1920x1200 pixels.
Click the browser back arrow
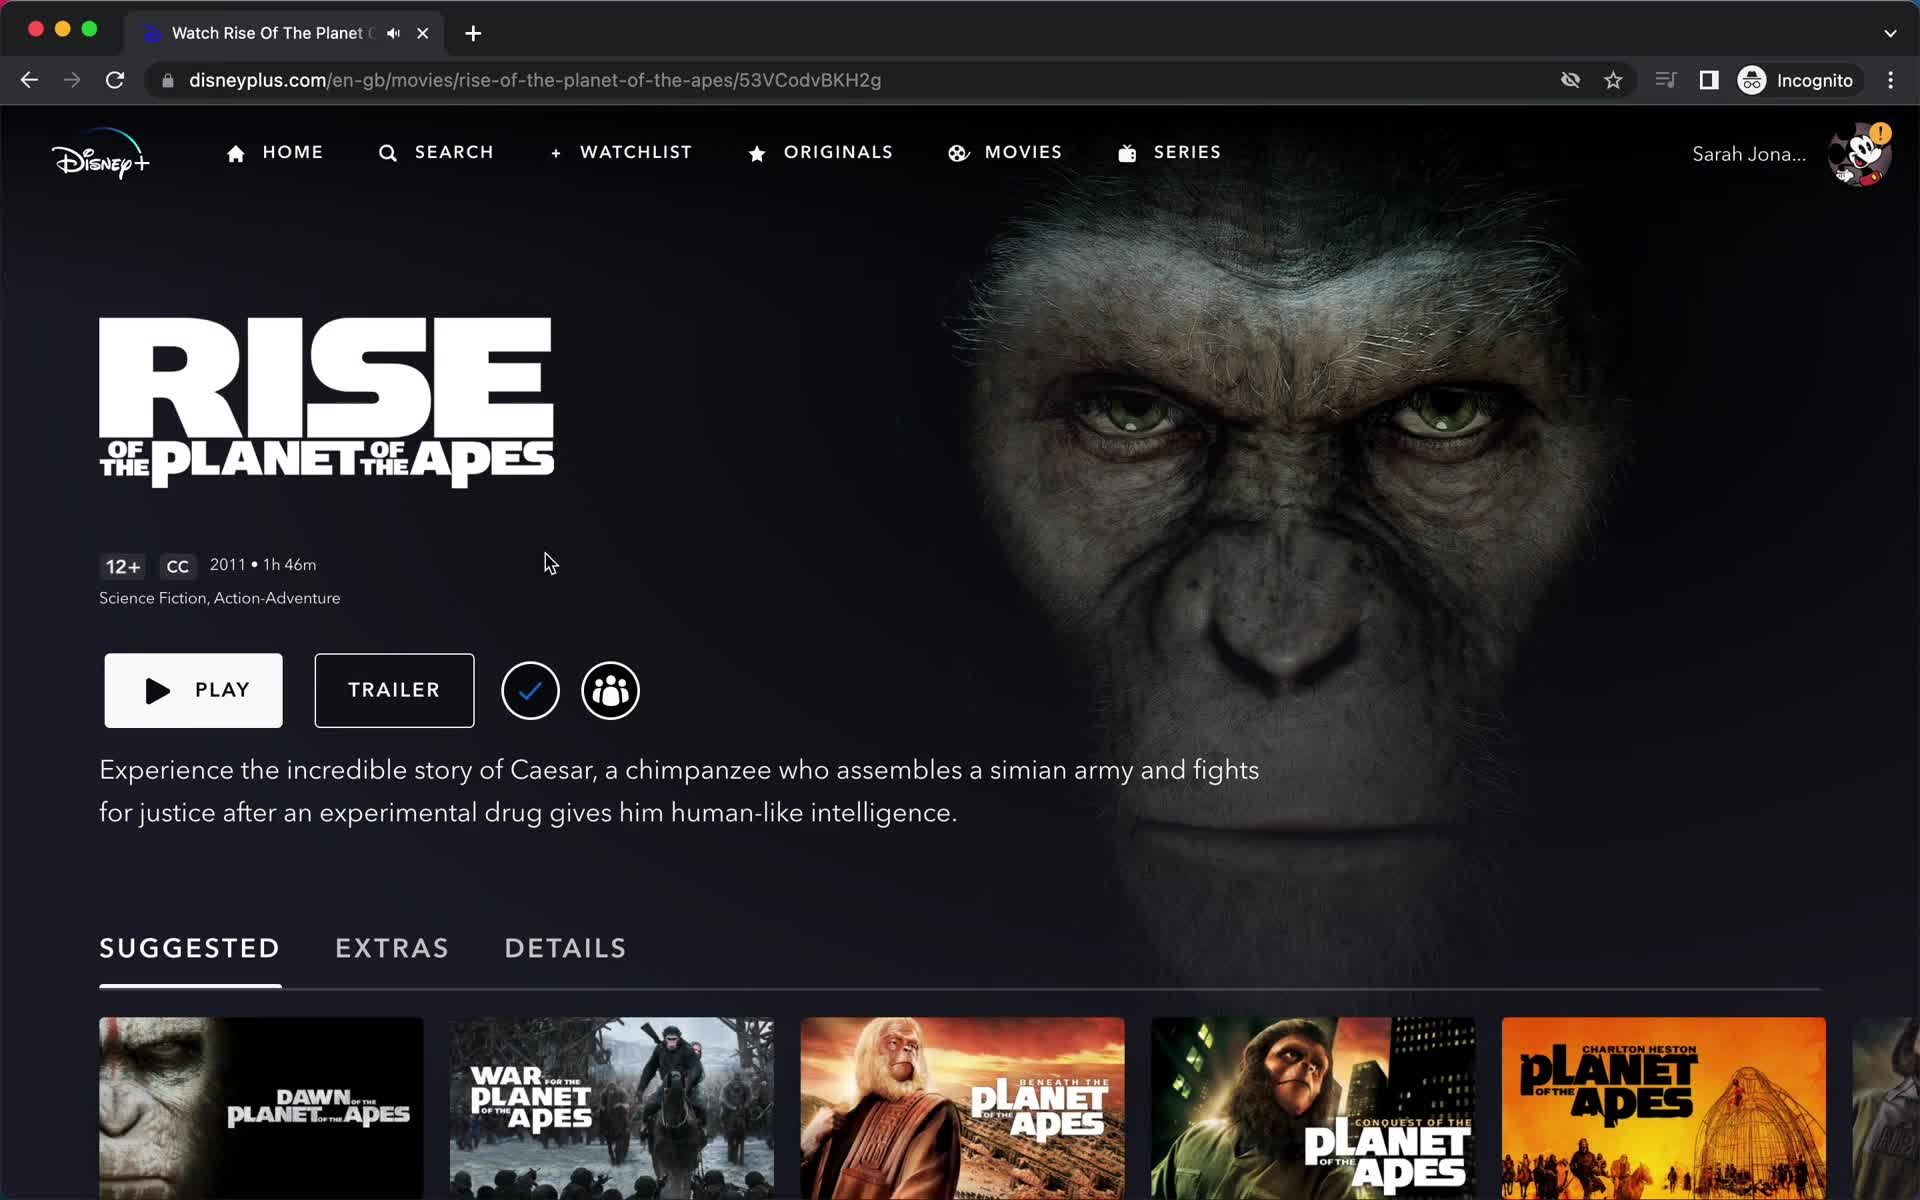point(29,80)
